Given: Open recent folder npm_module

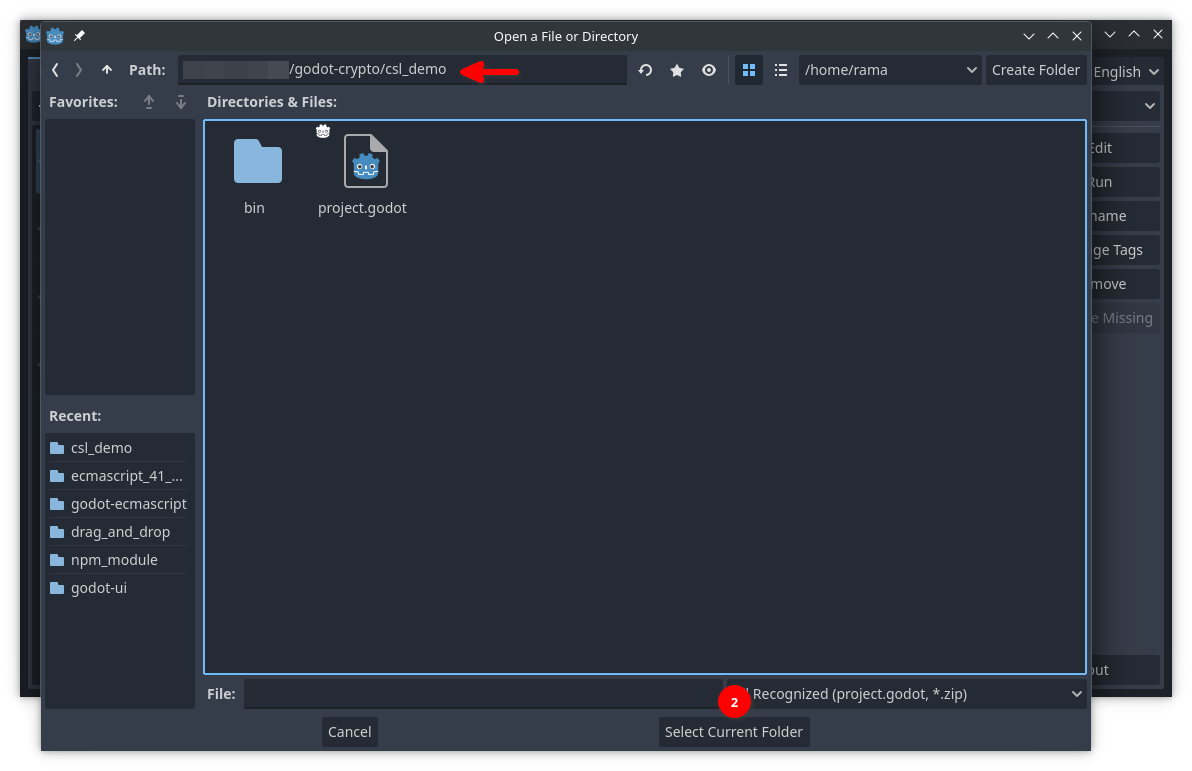Looking at the screenshot, I should coord(118,560).
